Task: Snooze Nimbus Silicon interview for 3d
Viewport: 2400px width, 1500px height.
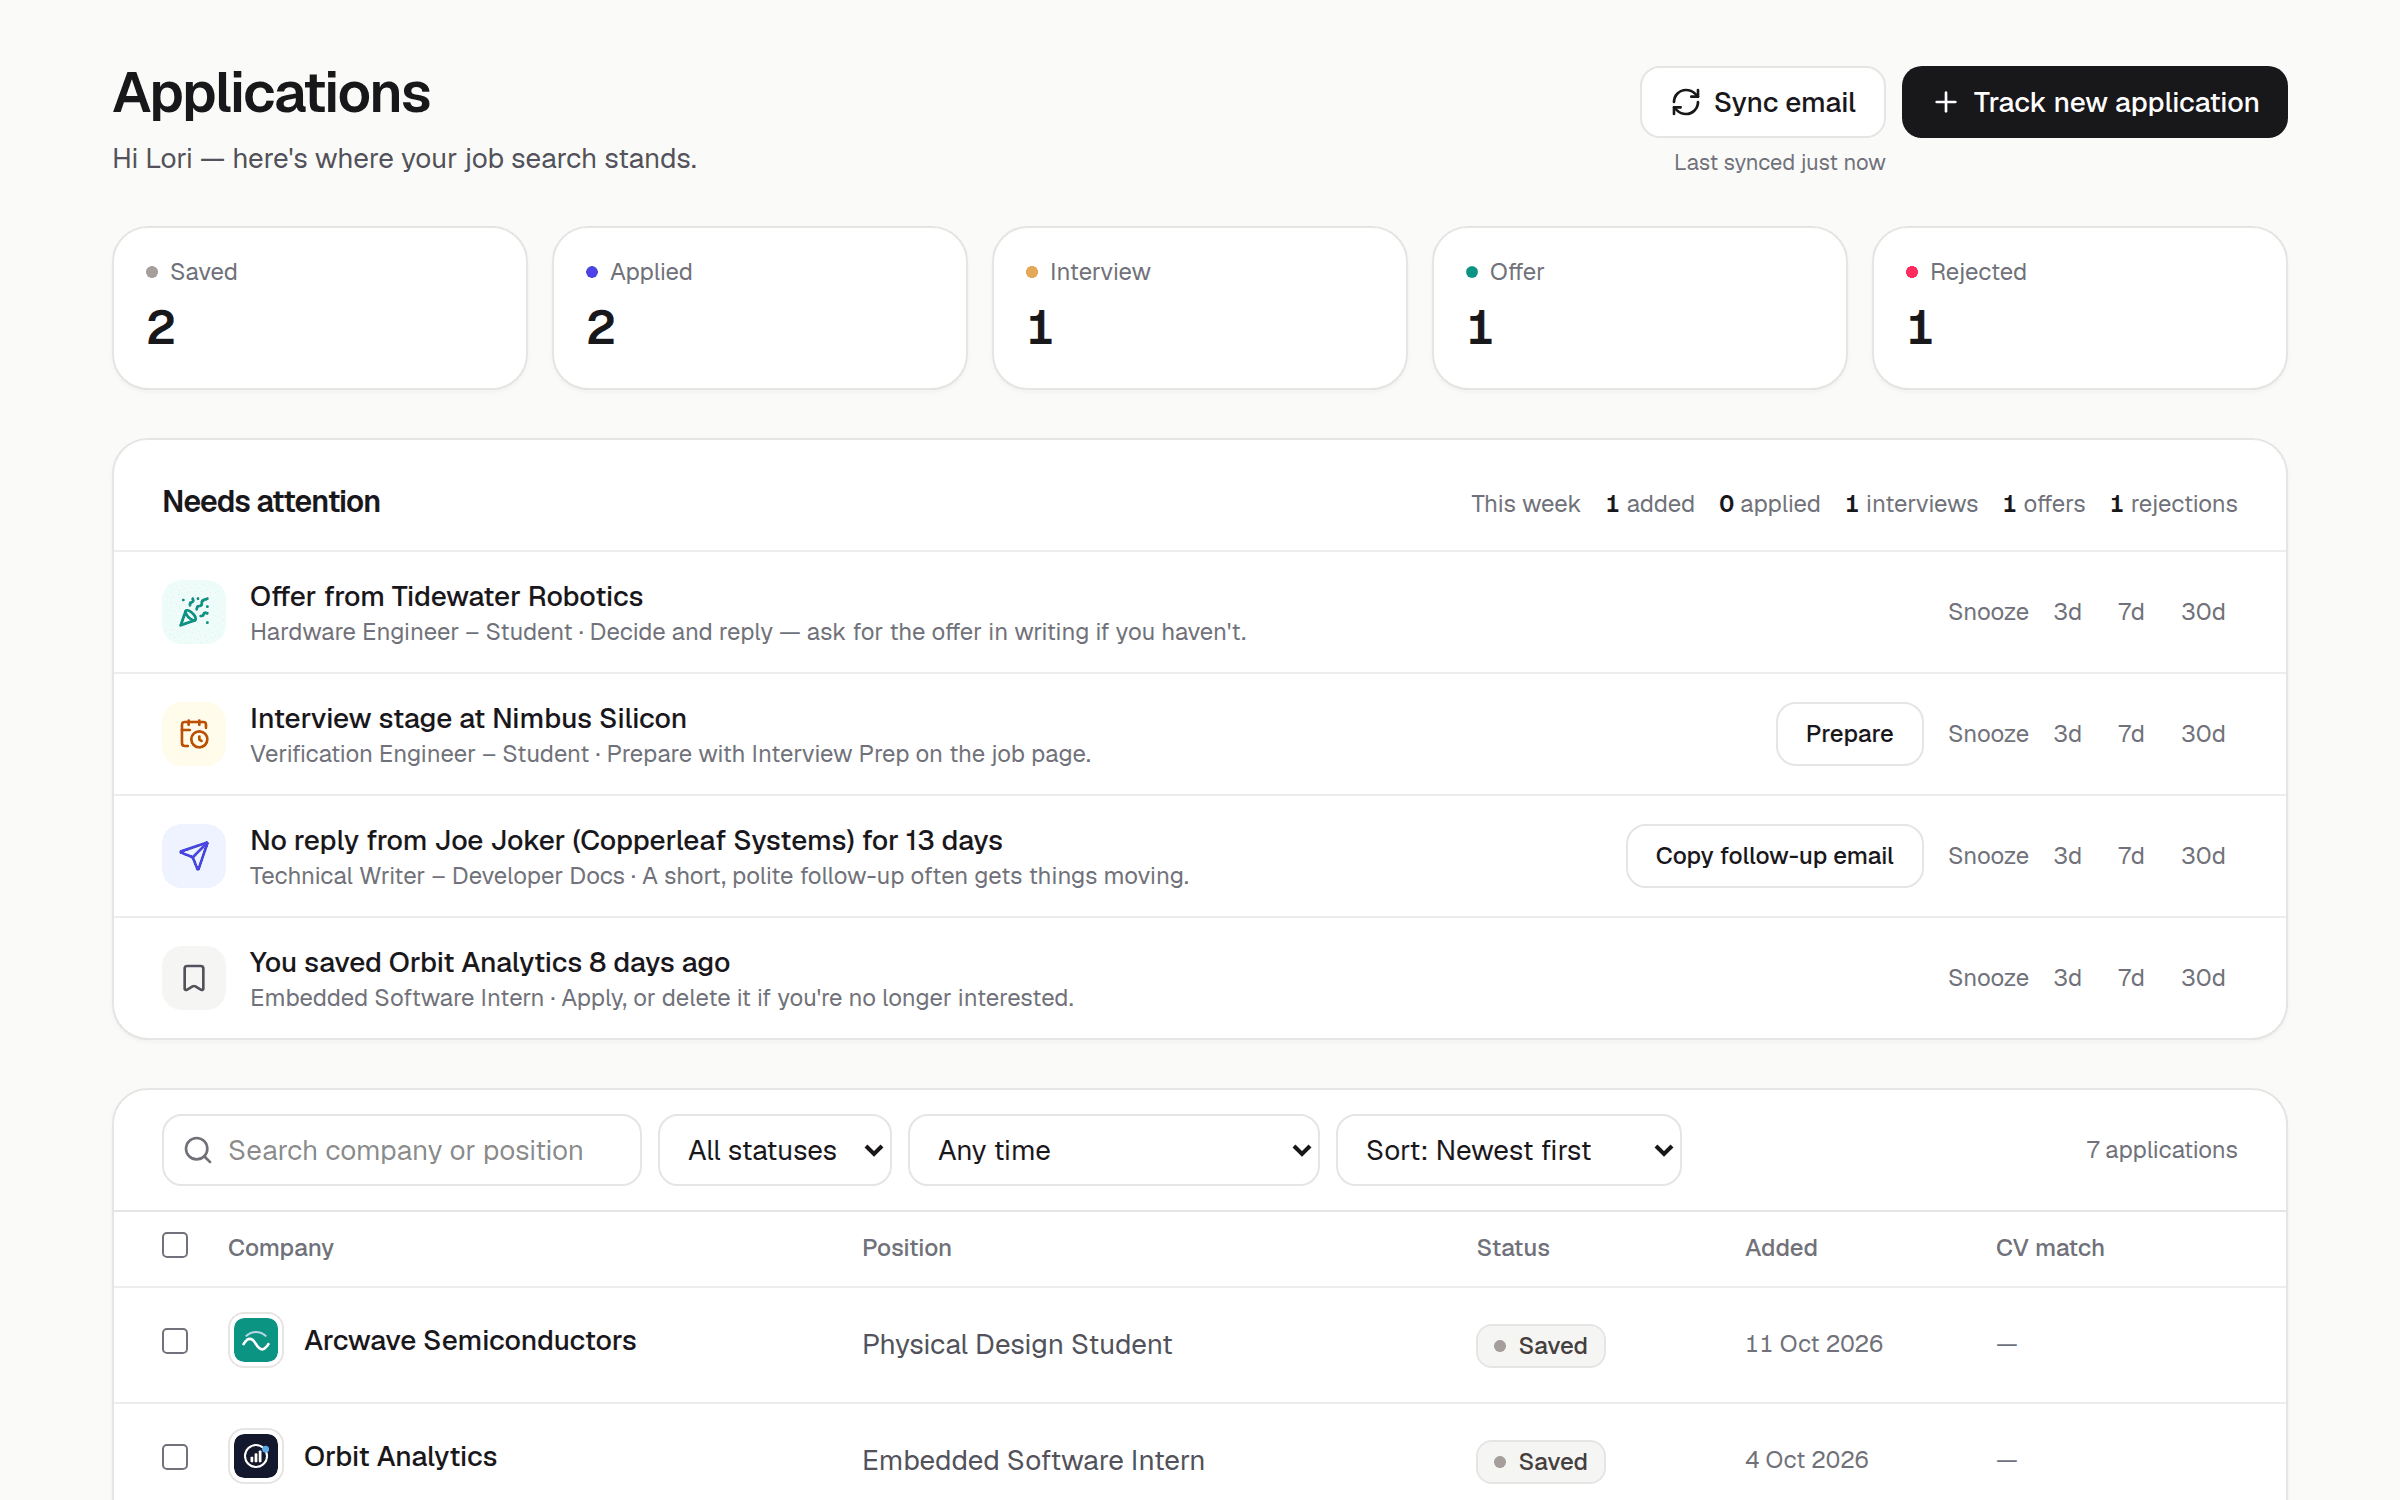Action: 2067,734
